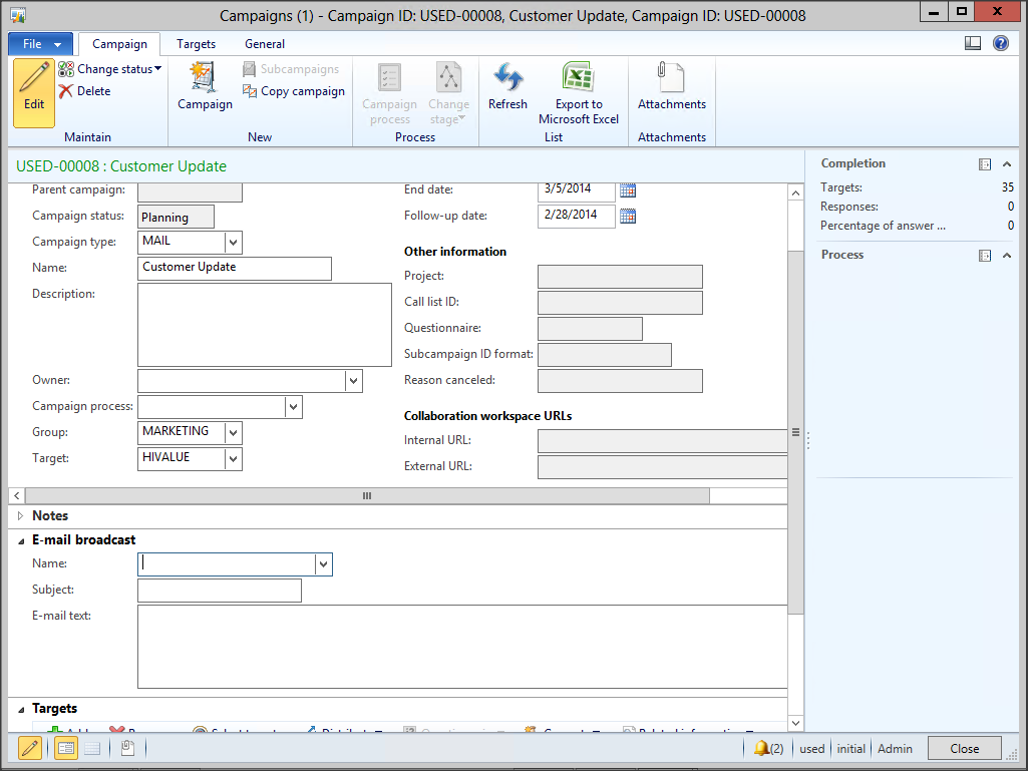Screen dimensions: 1028x771
Task: Delete the campaign with the red X
Action: coord(85,91)
